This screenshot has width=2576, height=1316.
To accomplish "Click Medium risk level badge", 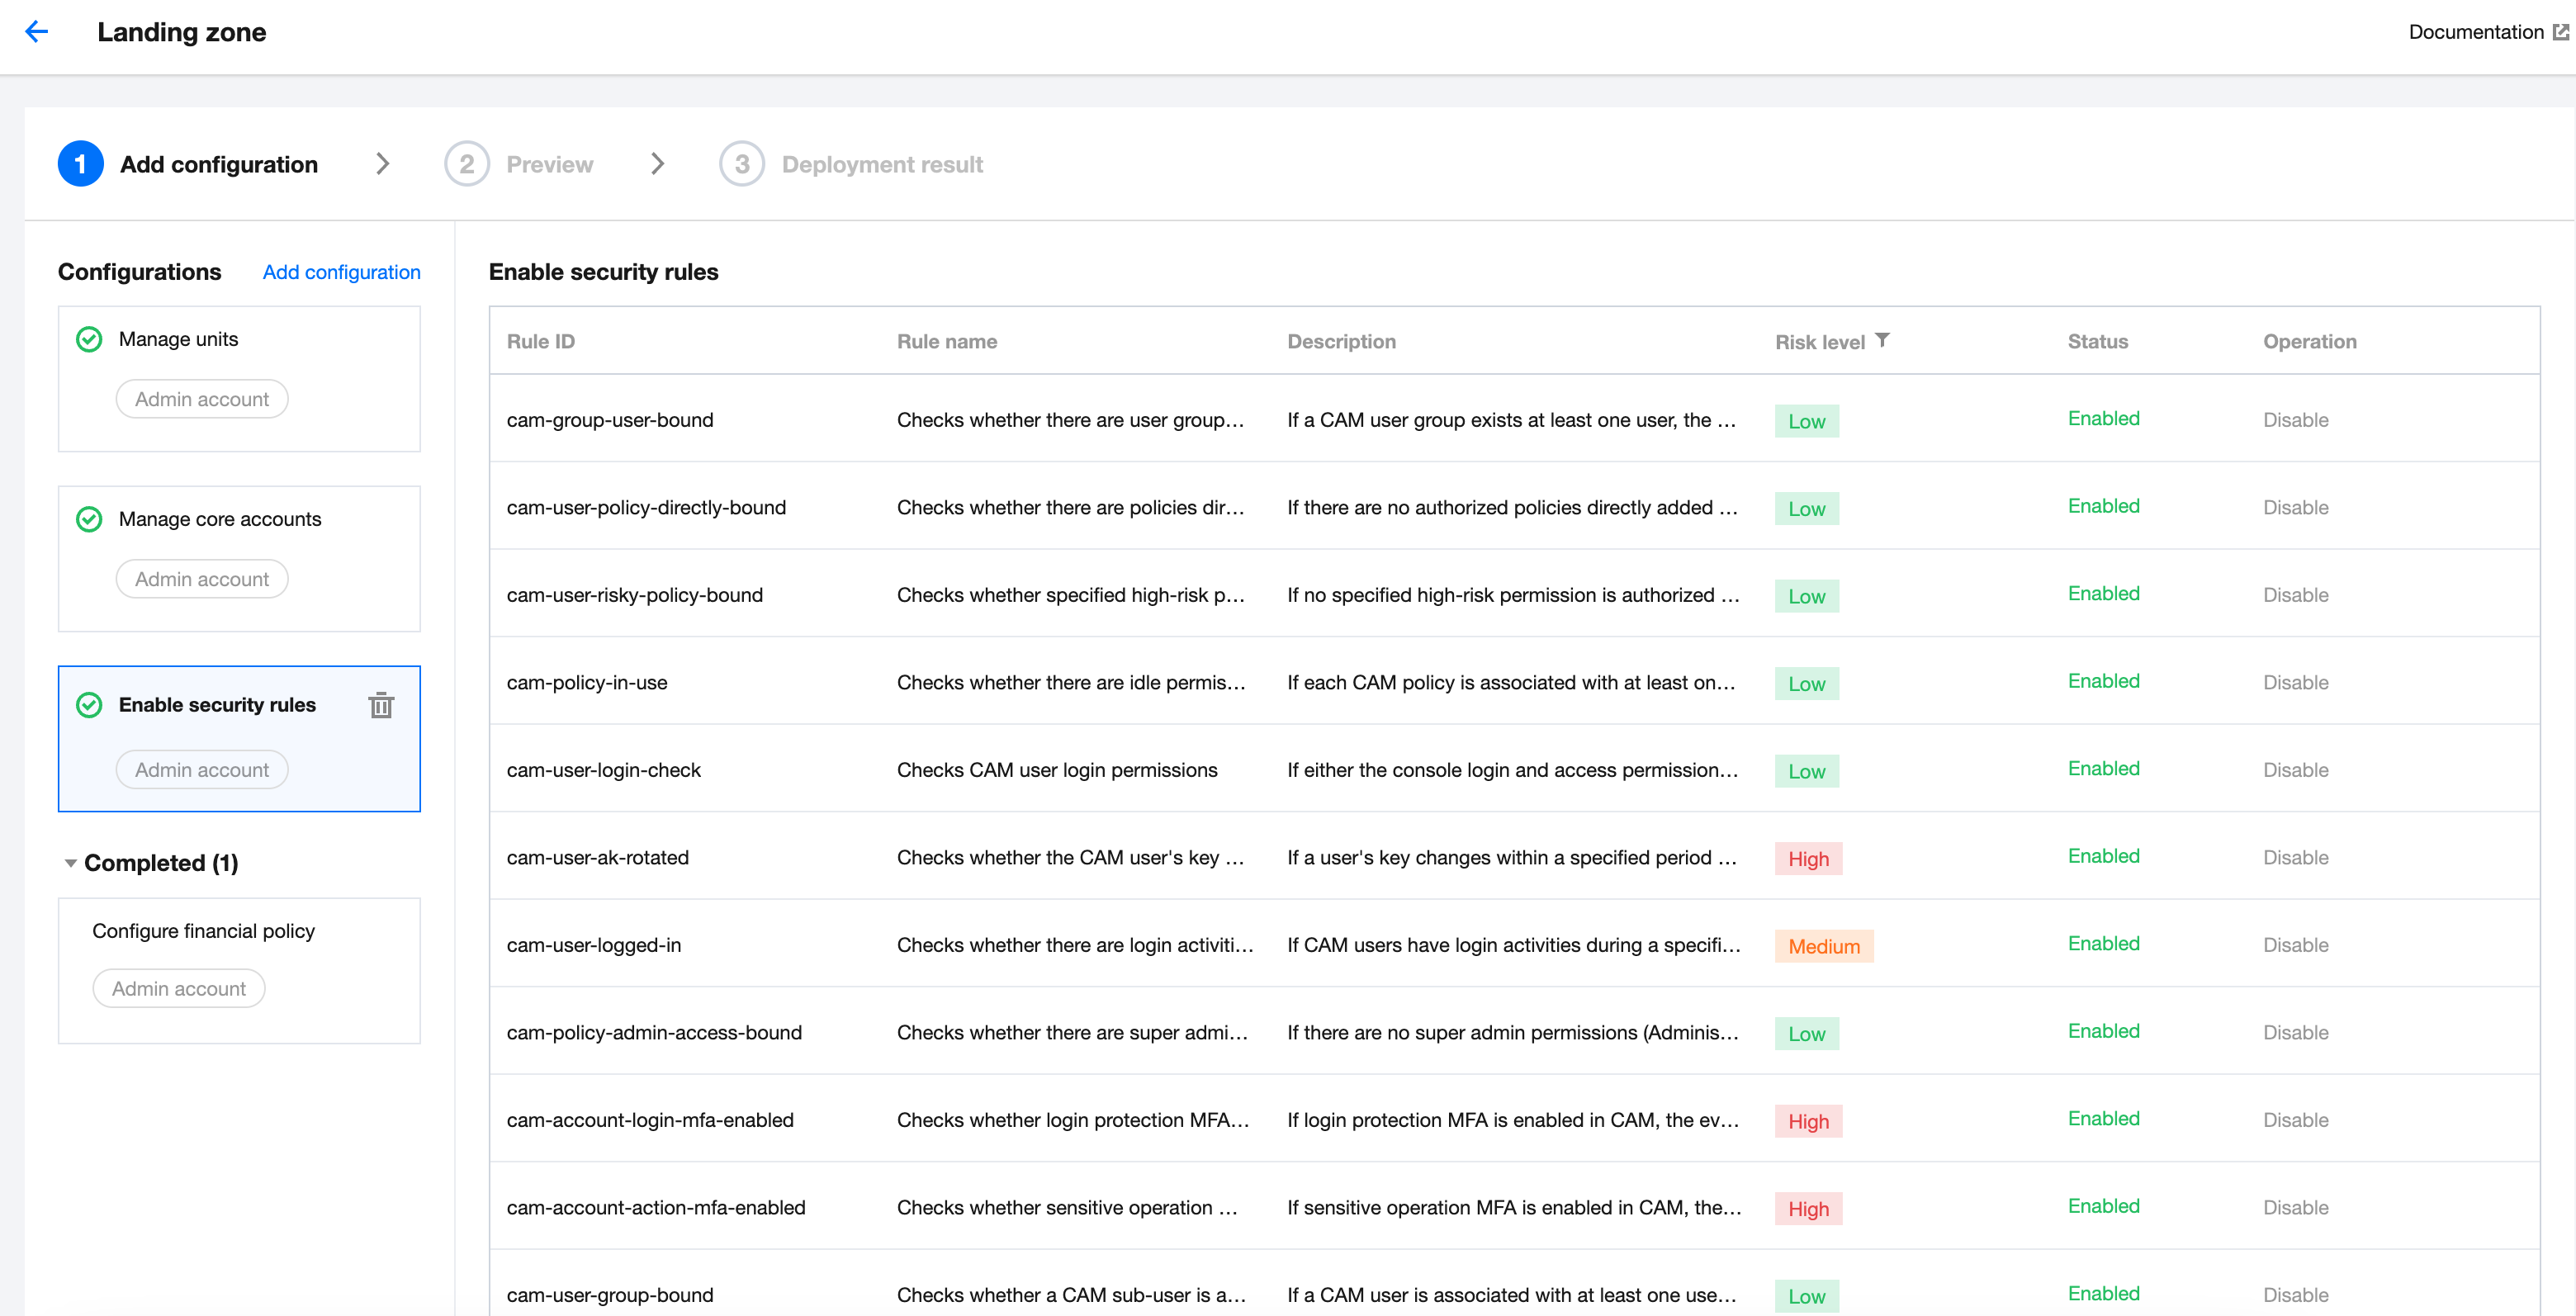I will (1823, 946).
